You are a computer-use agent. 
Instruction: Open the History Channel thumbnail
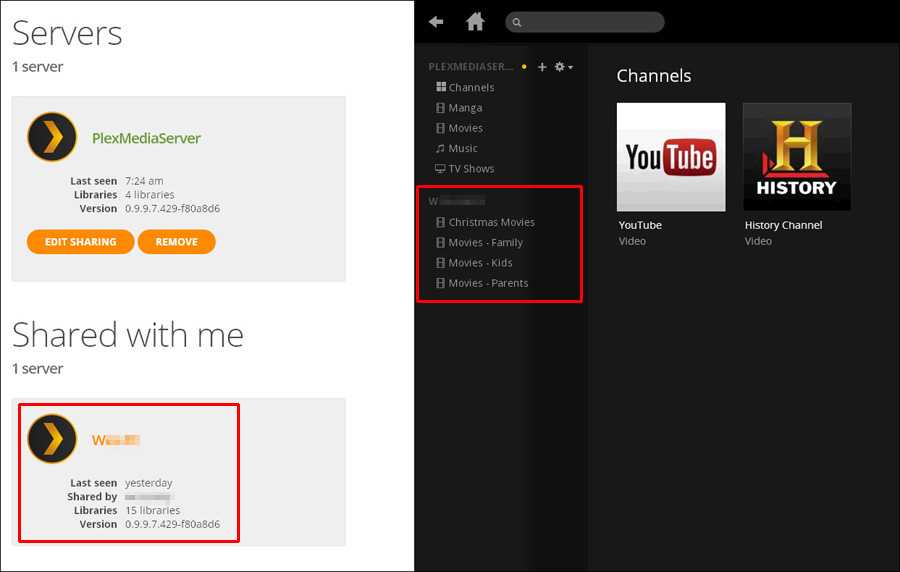coord(796,157)
